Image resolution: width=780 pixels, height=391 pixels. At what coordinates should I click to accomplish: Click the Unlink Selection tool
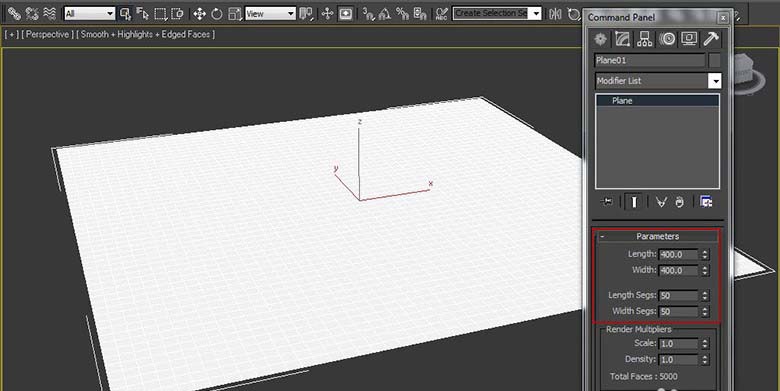pyautogui.click(x=32, y=13)
